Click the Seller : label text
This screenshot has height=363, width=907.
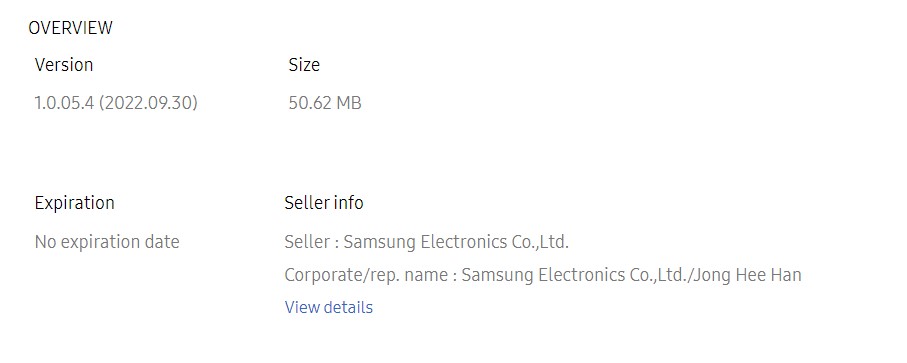[311, 242]
